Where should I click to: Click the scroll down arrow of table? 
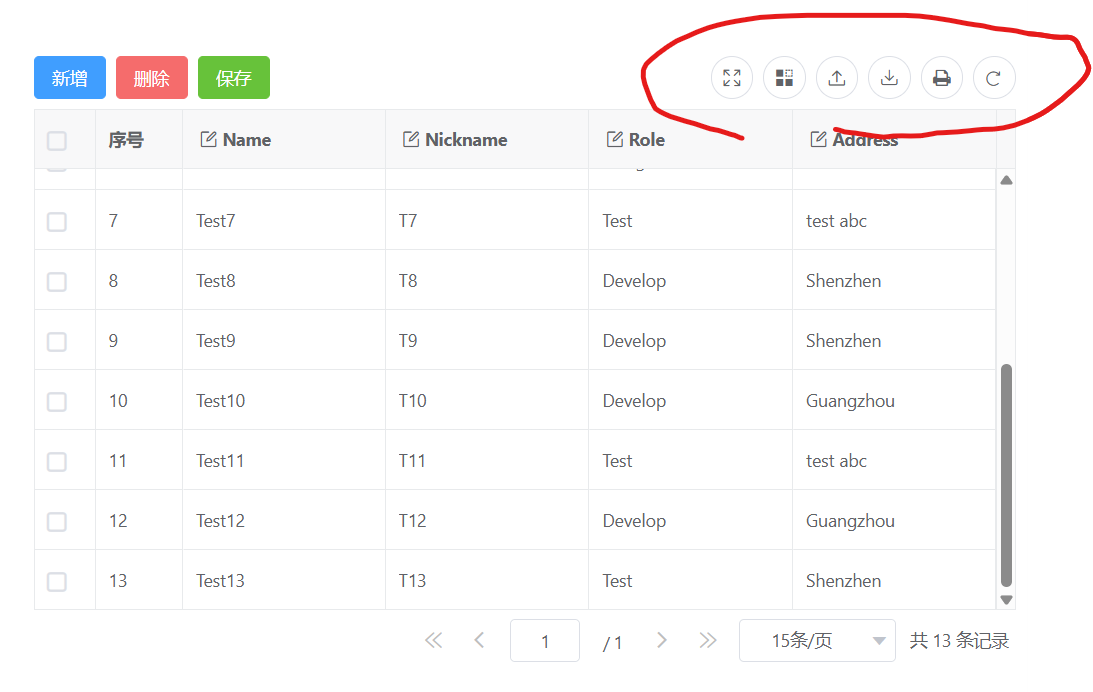click(1006, 600)
